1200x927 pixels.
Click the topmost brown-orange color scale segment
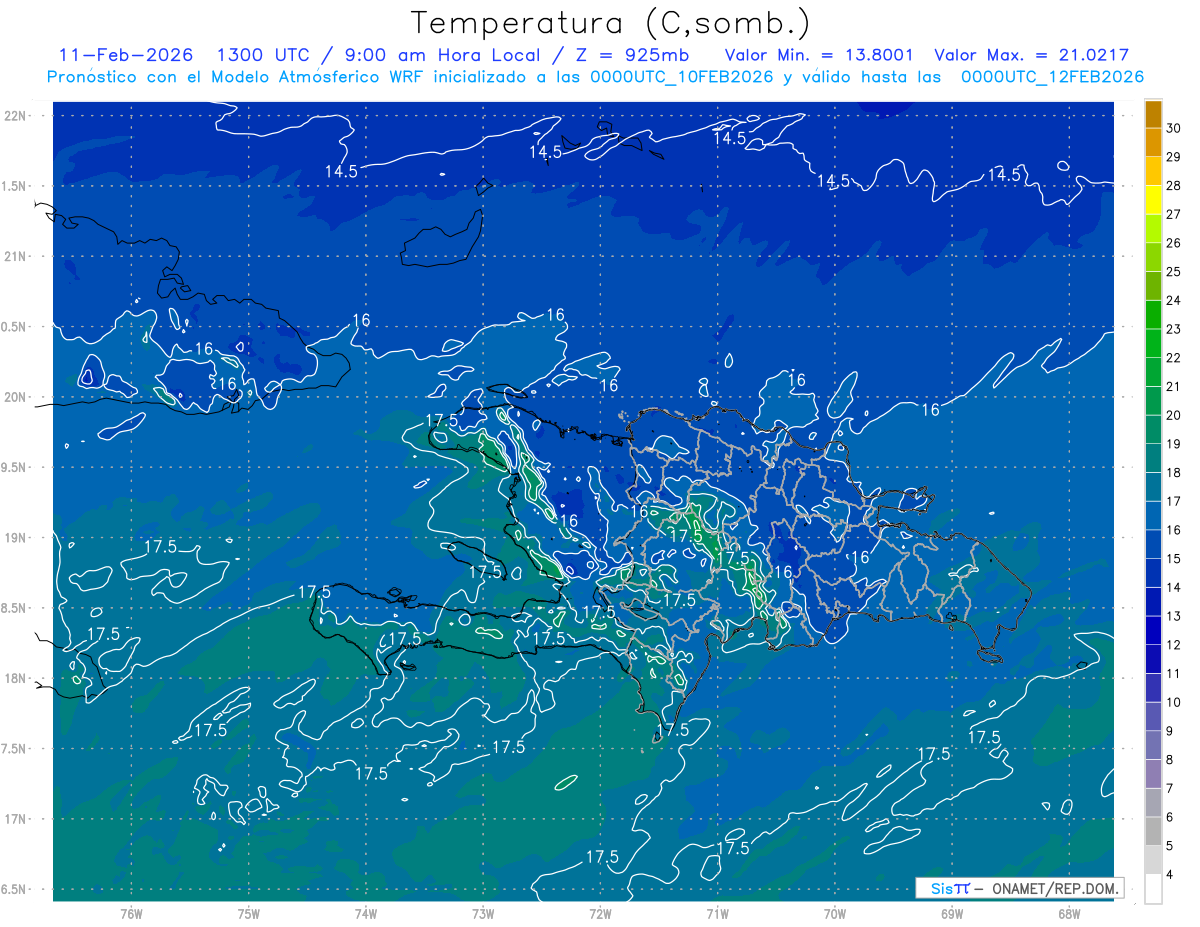click(x=1154, y=114)
